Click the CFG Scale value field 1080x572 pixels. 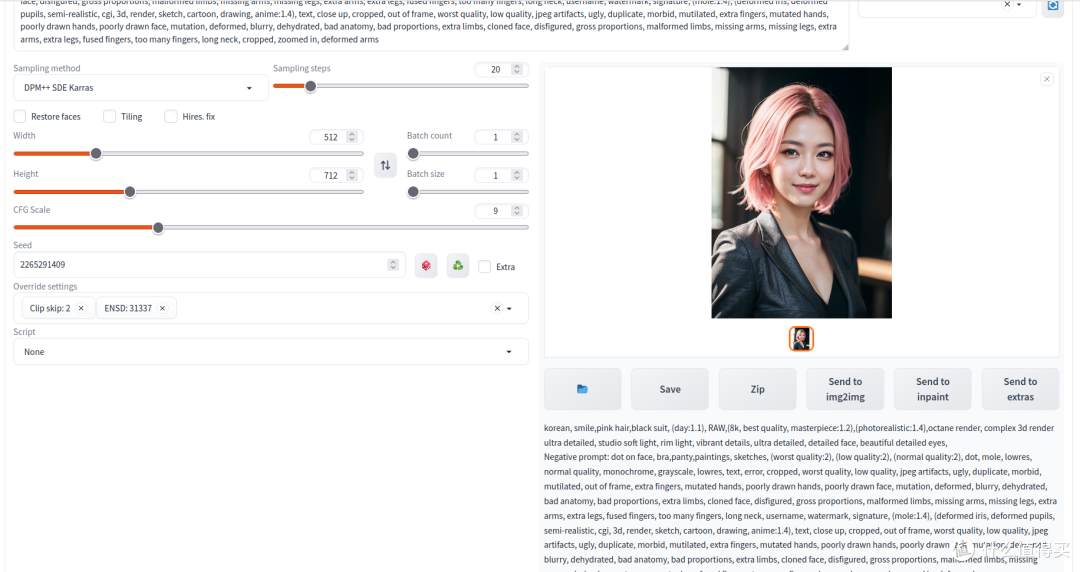click(501, 211)
